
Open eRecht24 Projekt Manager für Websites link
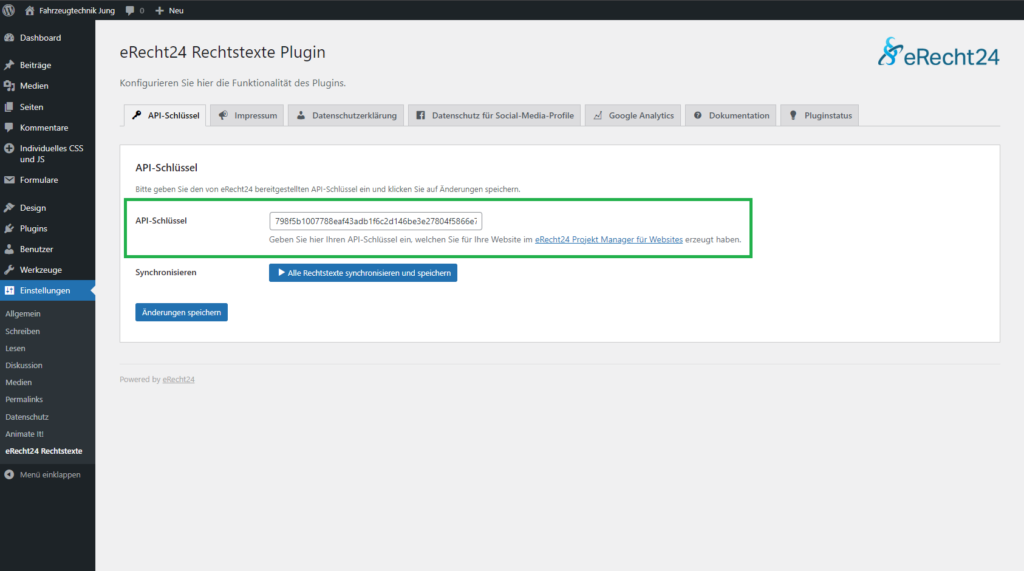click(609, 240)
